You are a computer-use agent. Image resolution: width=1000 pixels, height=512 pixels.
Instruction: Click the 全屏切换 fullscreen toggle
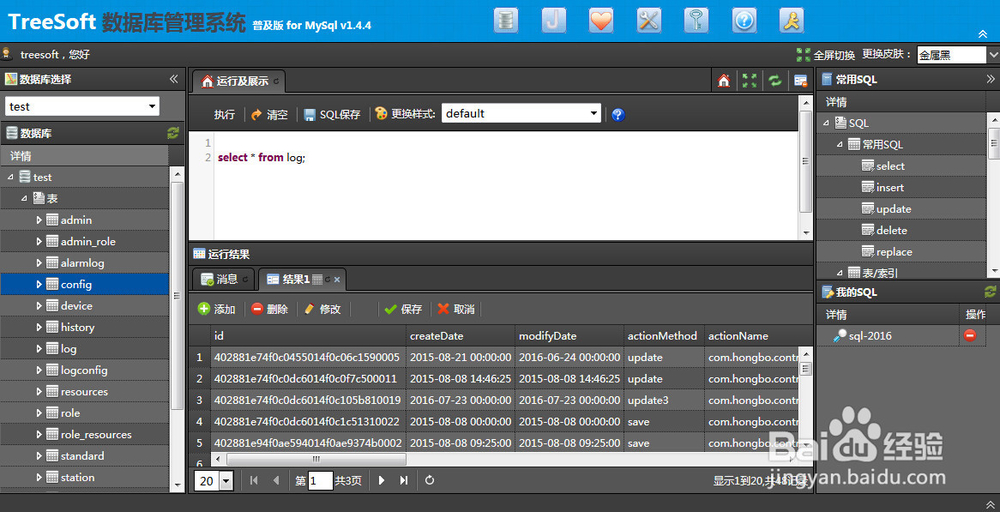pyautogui.click(x=825, y=55)
